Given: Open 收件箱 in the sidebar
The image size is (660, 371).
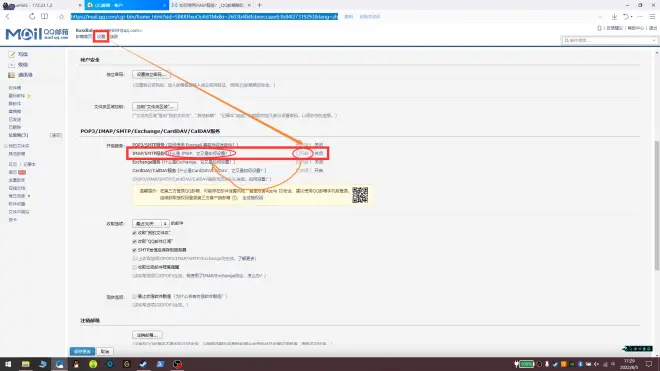Looking at the screenshot, I should [15, 88].
